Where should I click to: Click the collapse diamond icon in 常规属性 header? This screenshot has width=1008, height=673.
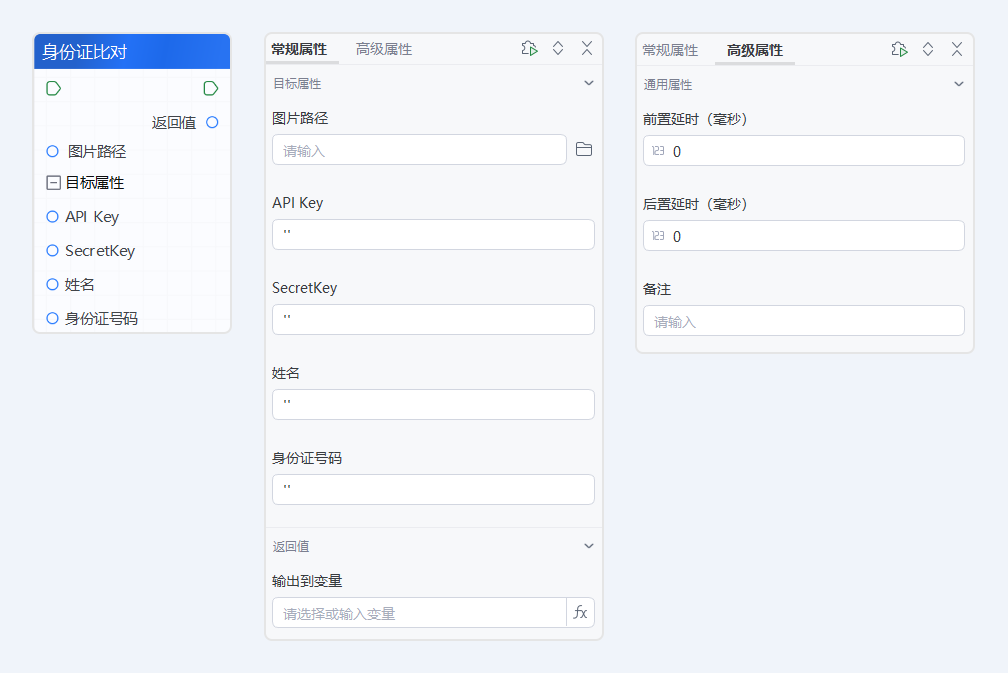tap(558, 48)
